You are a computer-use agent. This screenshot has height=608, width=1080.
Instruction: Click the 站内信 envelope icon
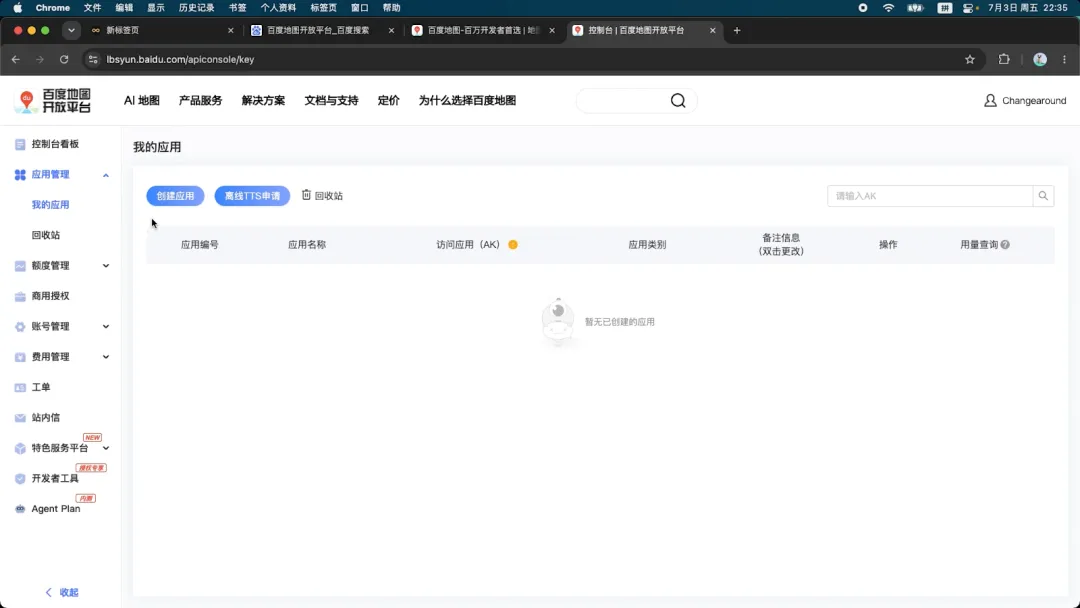coord(20,418)
